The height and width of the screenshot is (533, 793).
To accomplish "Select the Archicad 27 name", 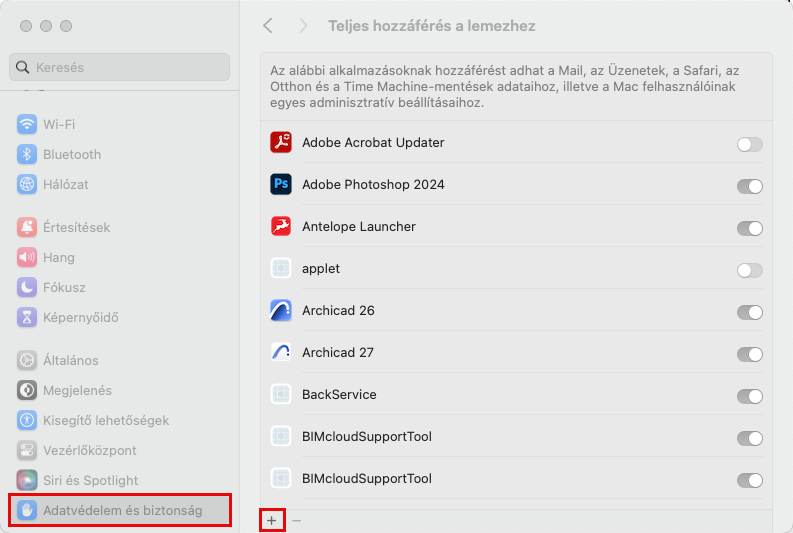I will point(338,352).
